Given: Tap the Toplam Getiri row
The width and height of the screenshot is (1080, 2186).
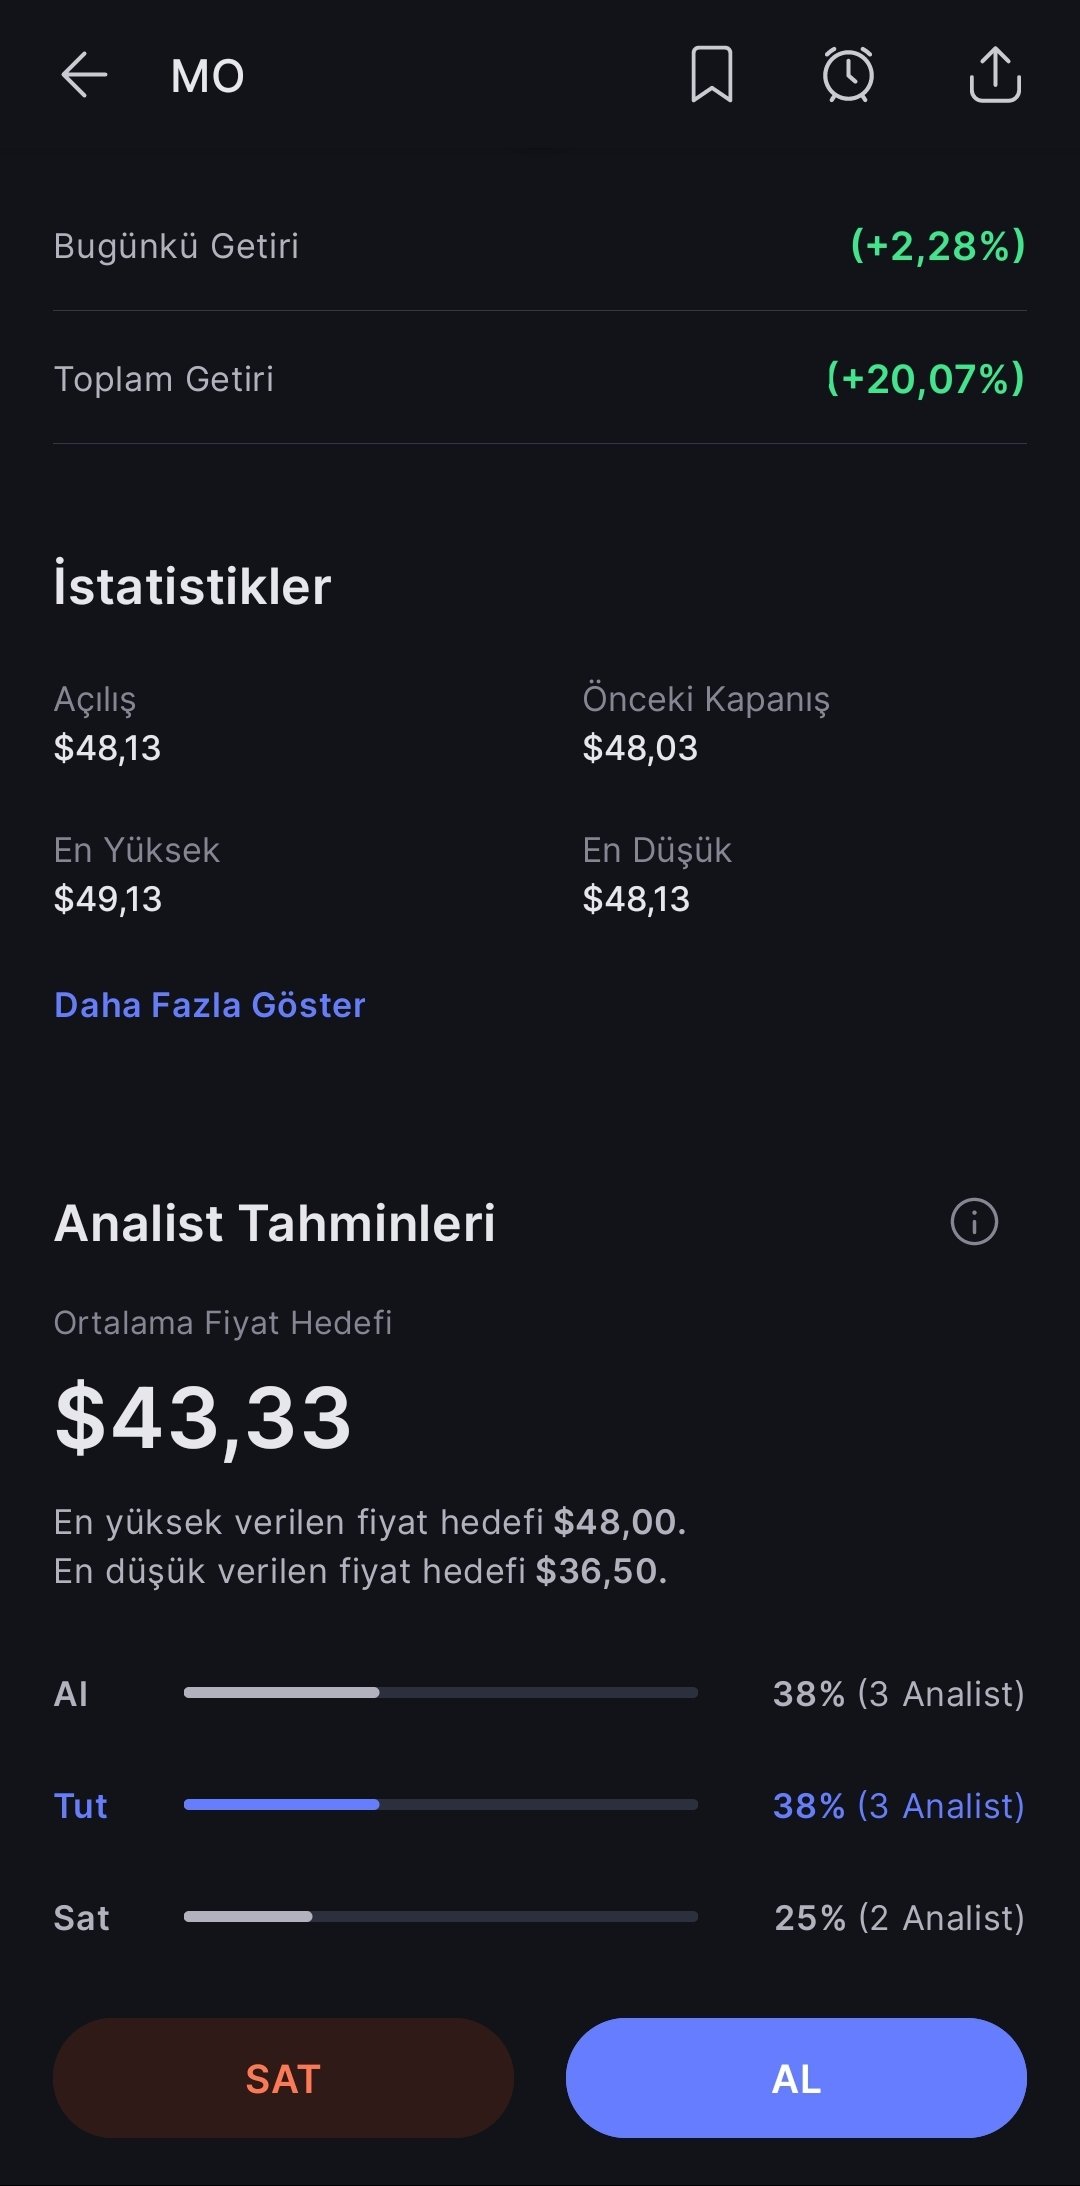Looking at the screenshot, I should [x=540, y=379].
